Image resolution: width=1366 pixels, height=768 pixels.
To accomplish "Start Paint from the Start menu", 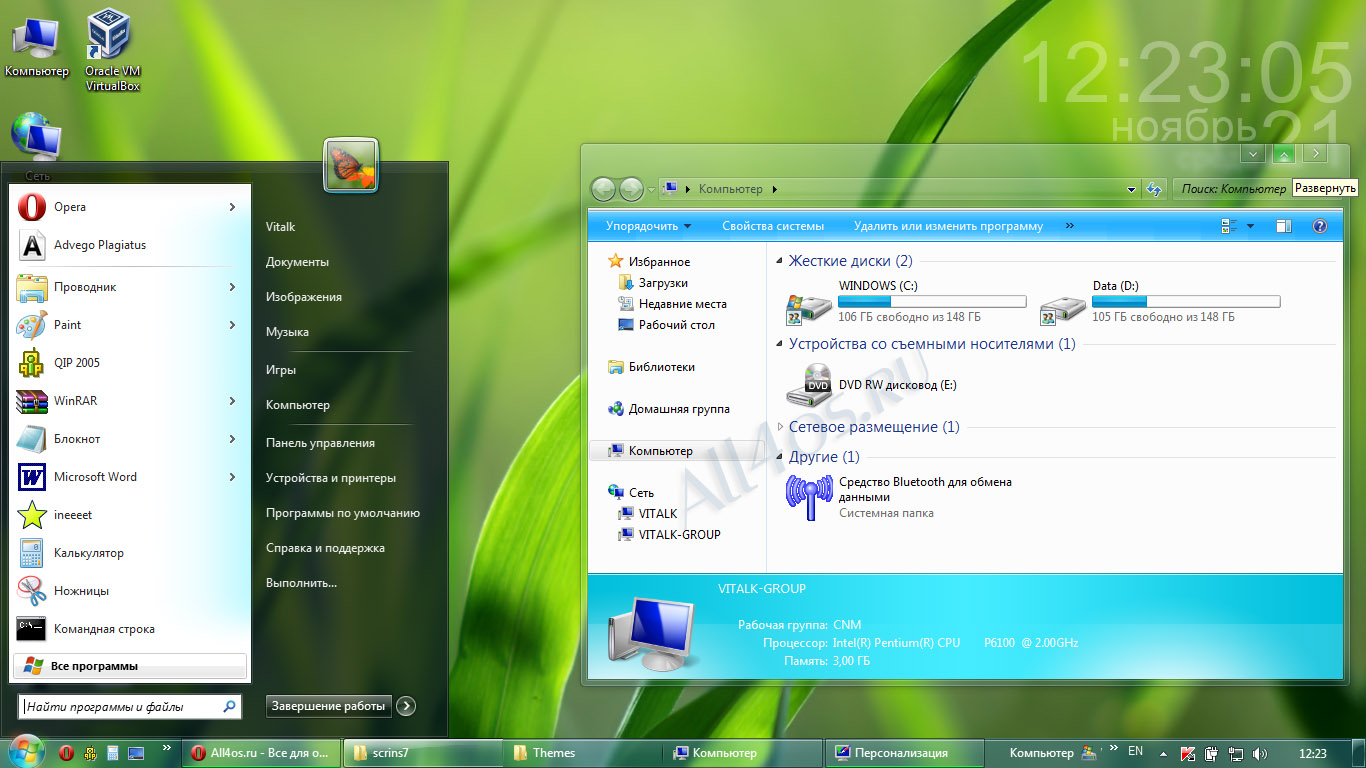I will click(x=128, y=325).
